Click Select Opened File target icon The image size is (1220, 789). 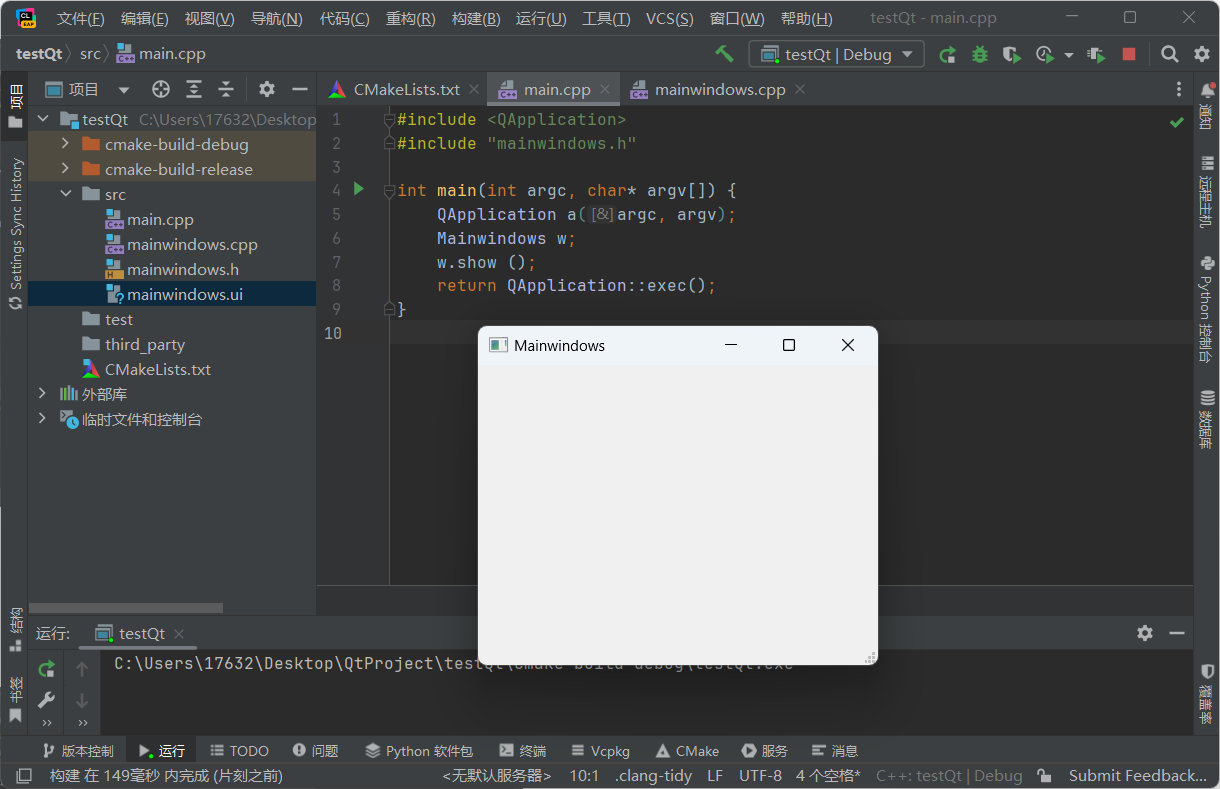161,89
